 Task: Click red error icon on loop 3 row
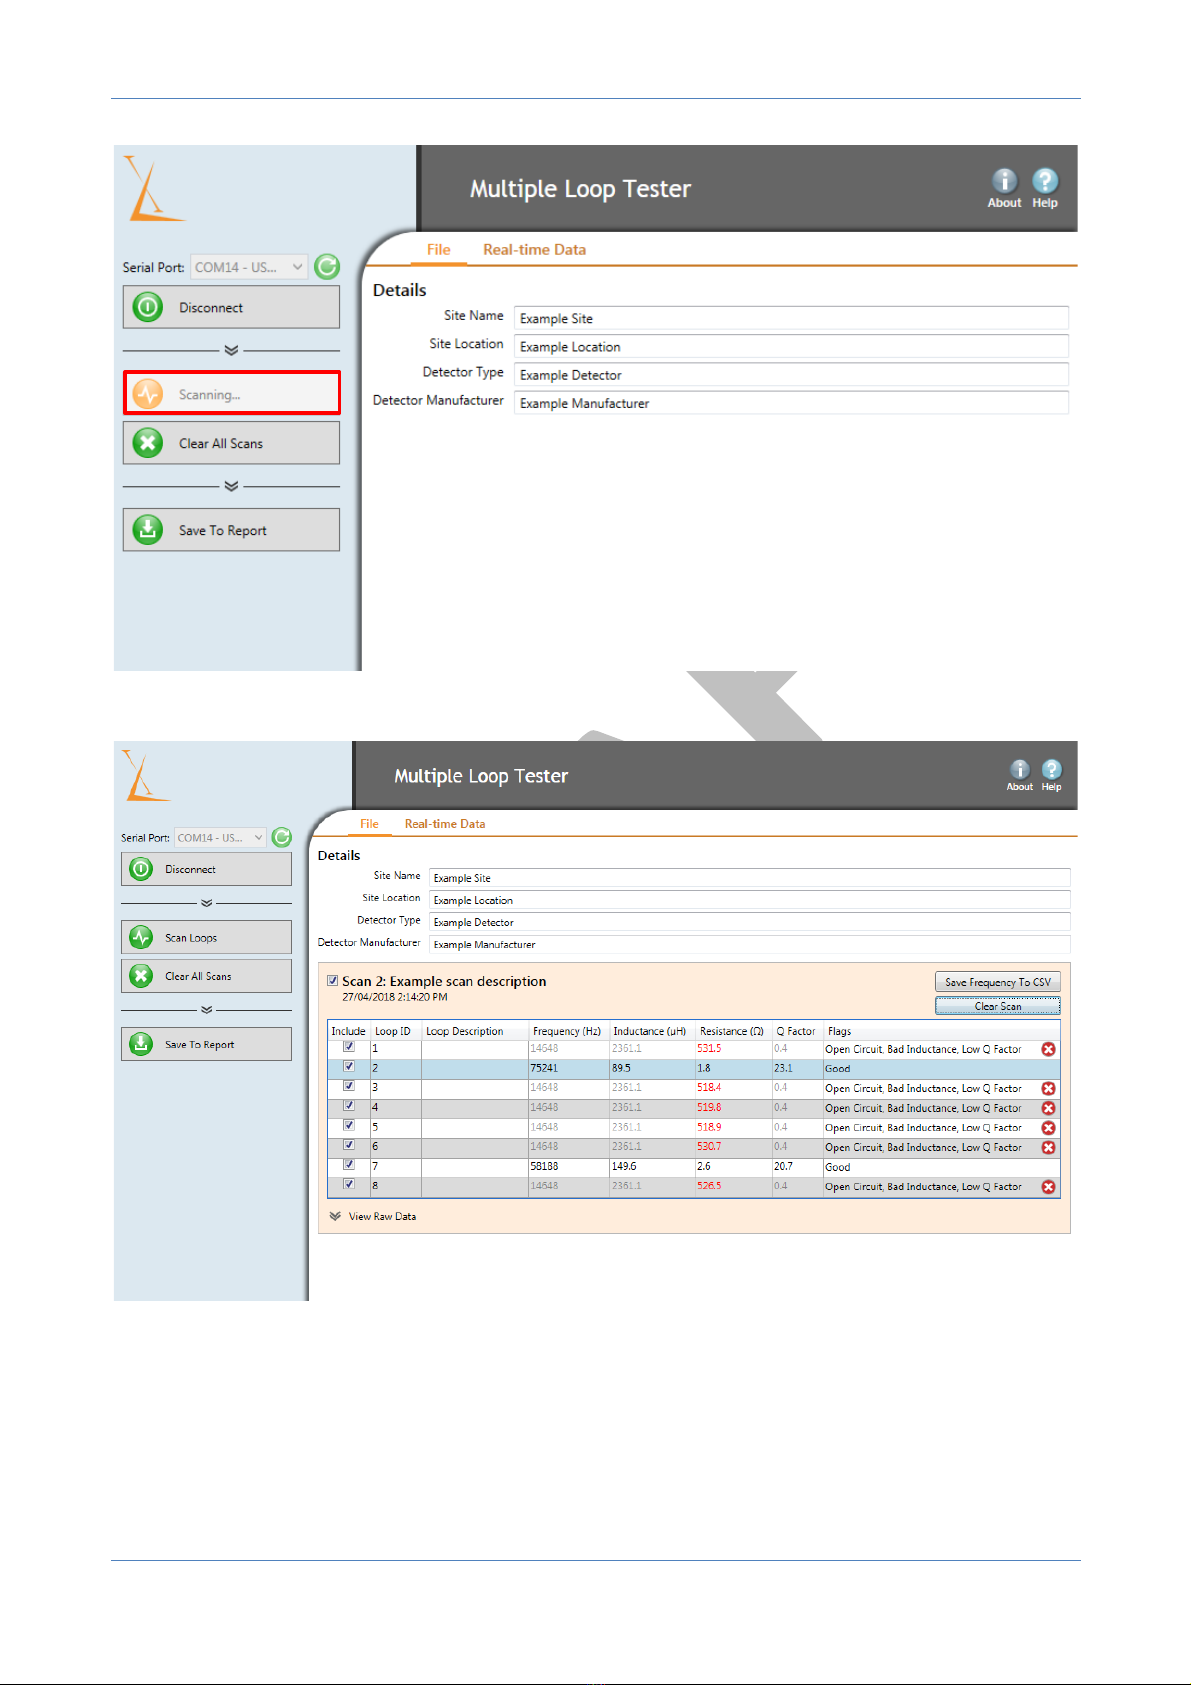coord(1048,1088)
